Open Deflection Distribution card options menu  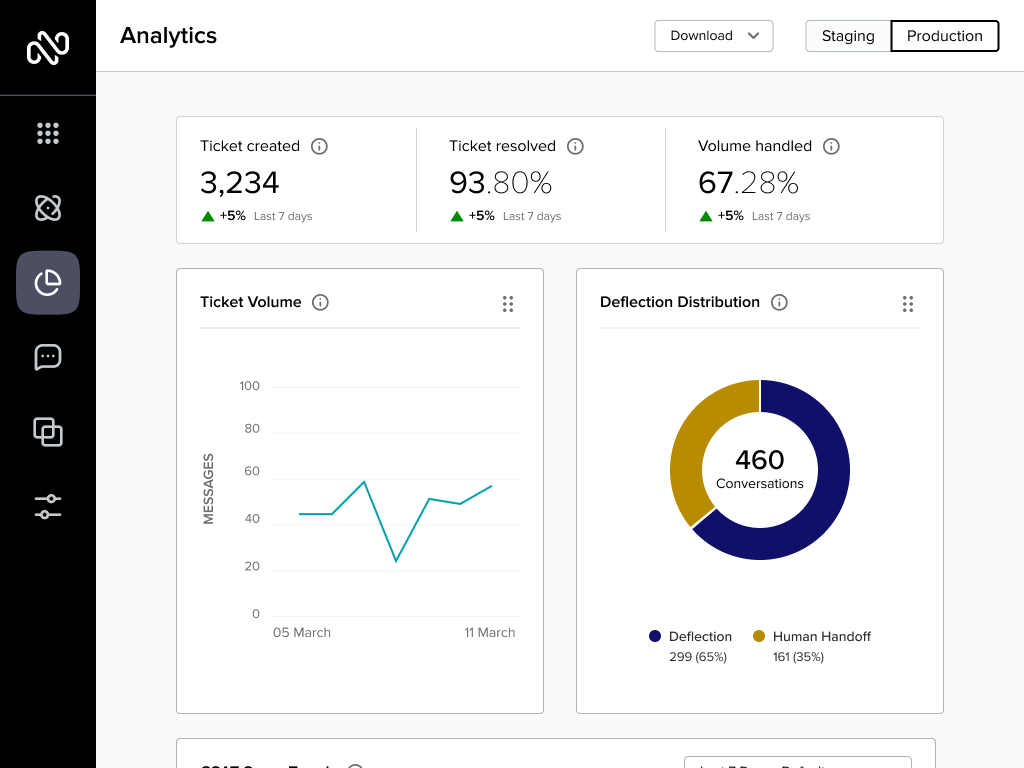pos(908,304)
